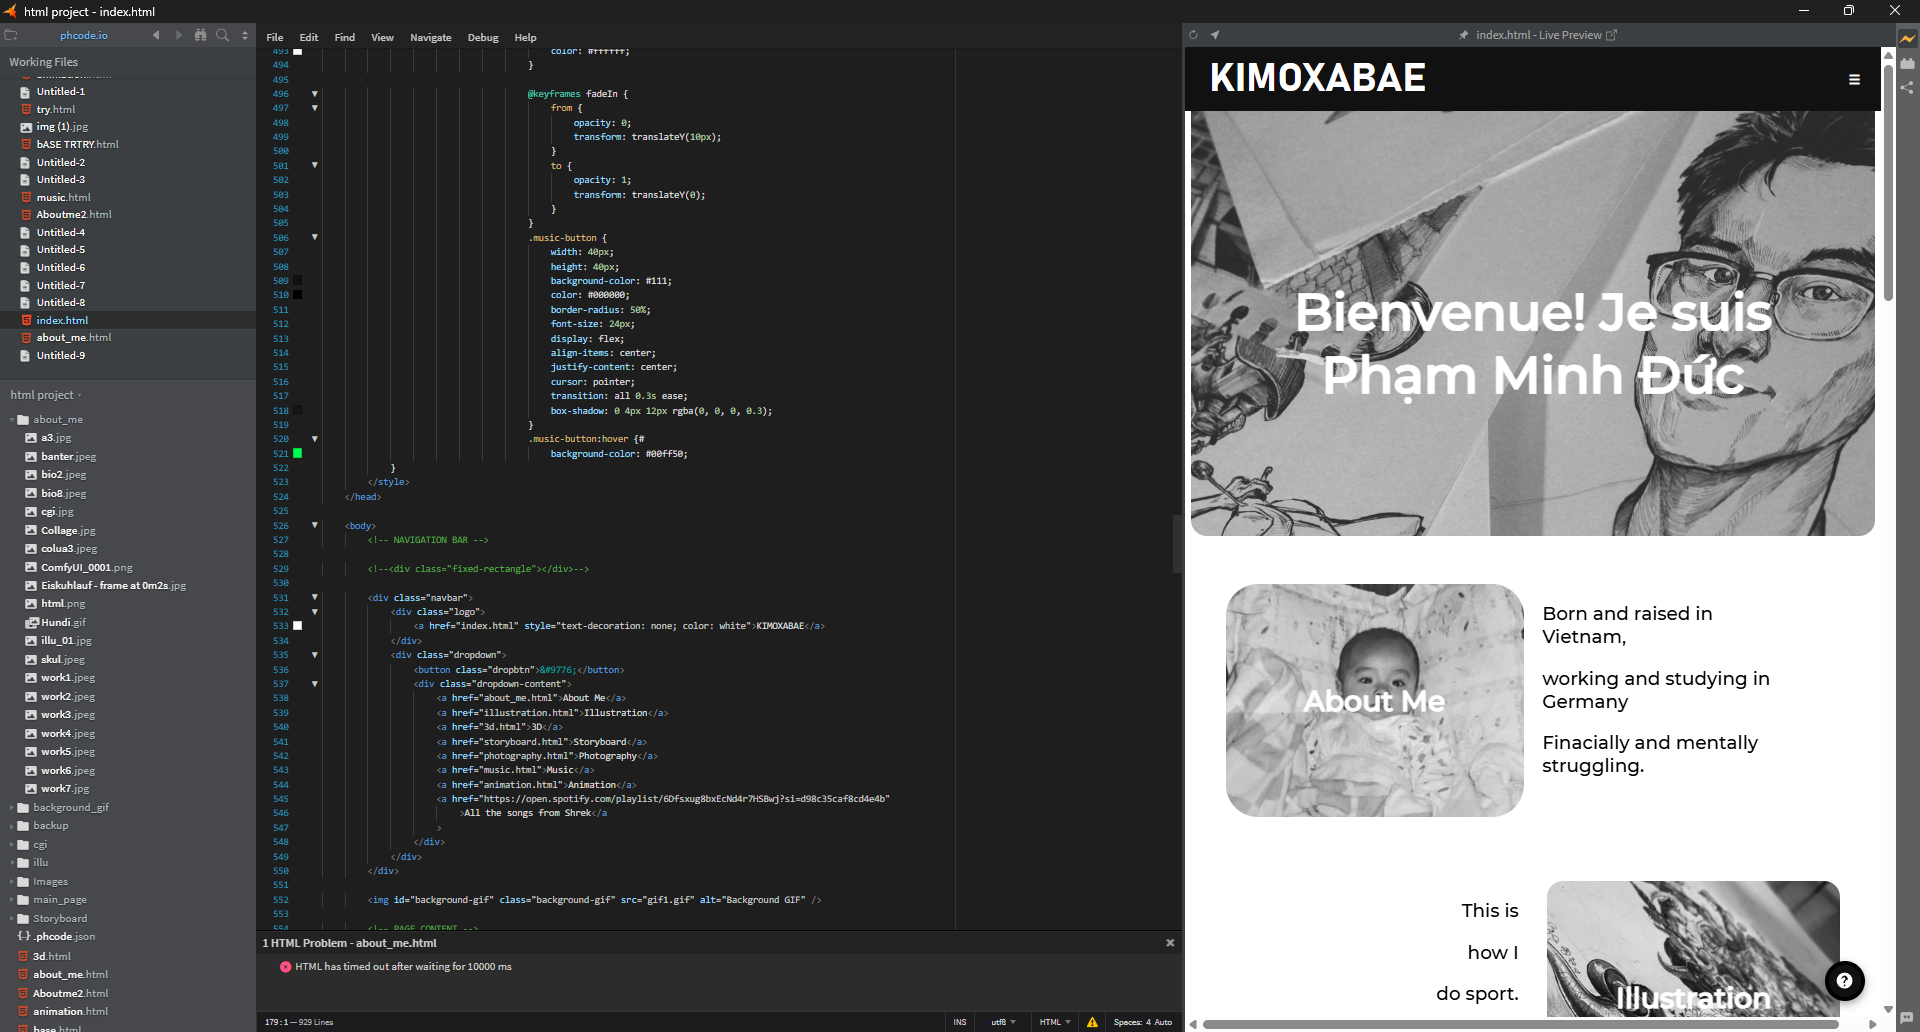The width and height of the screenshot is (1920, 1032).
Task: Click the search magnifier icon in sidebar
Action: tap(222, 35)
